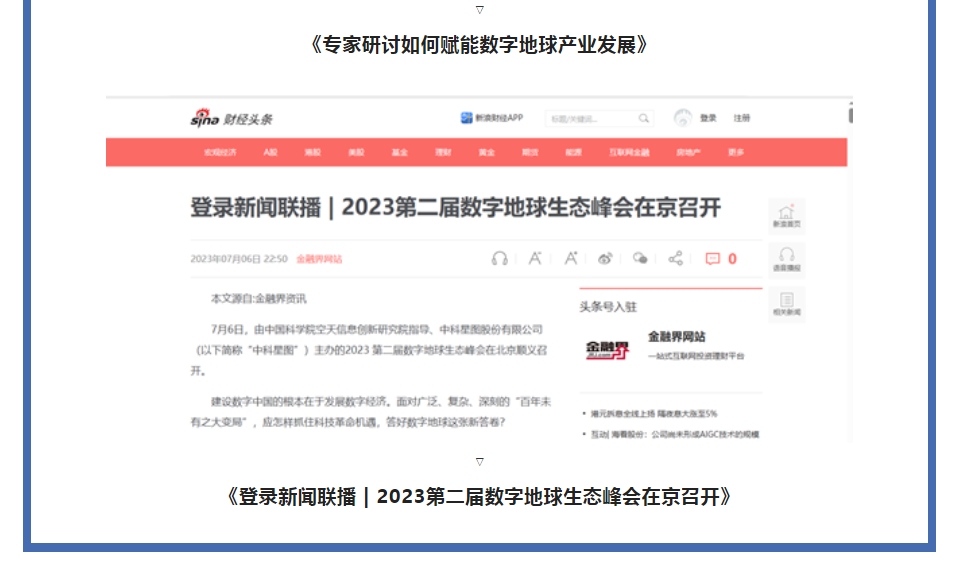Open the 宏观经济 nav tab
Screen dimensions: 957x567
[x=221, y=152]
